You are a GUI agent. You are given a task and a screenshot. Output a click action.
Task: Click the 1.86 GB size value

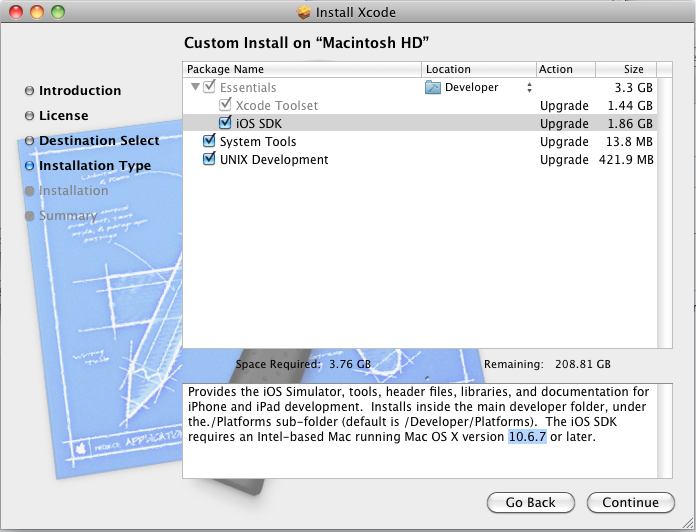pos(630,123)
